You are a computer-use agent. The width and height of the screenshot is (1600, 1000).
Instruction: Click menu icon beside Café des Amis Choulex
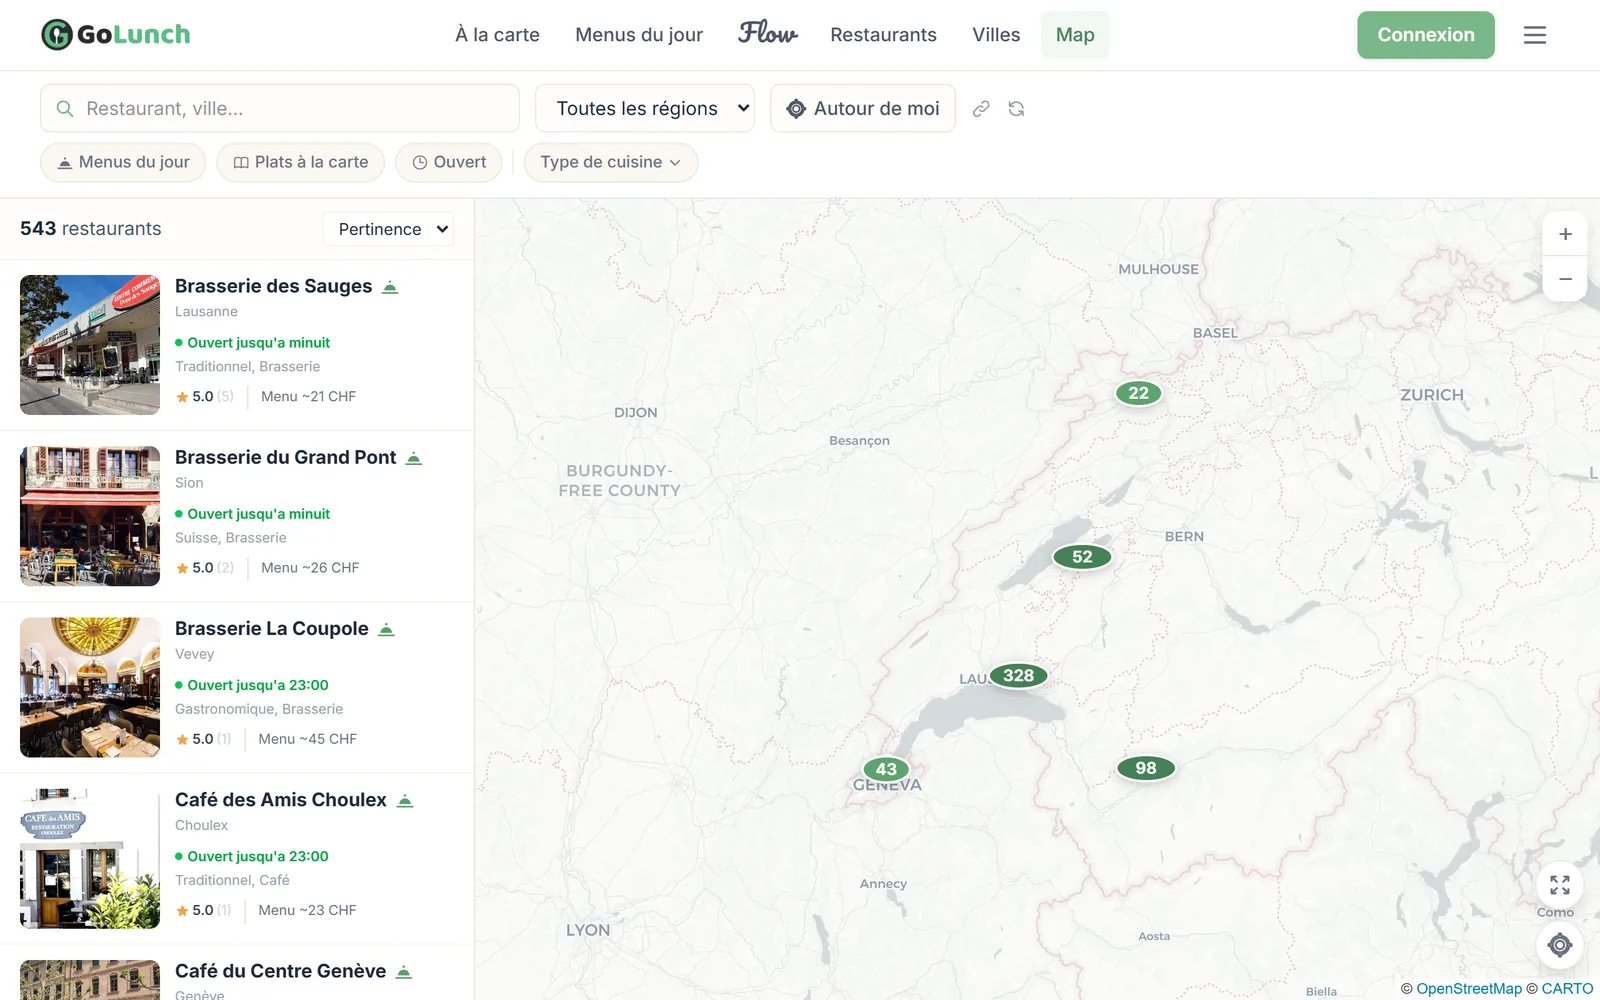click(405, 801)
